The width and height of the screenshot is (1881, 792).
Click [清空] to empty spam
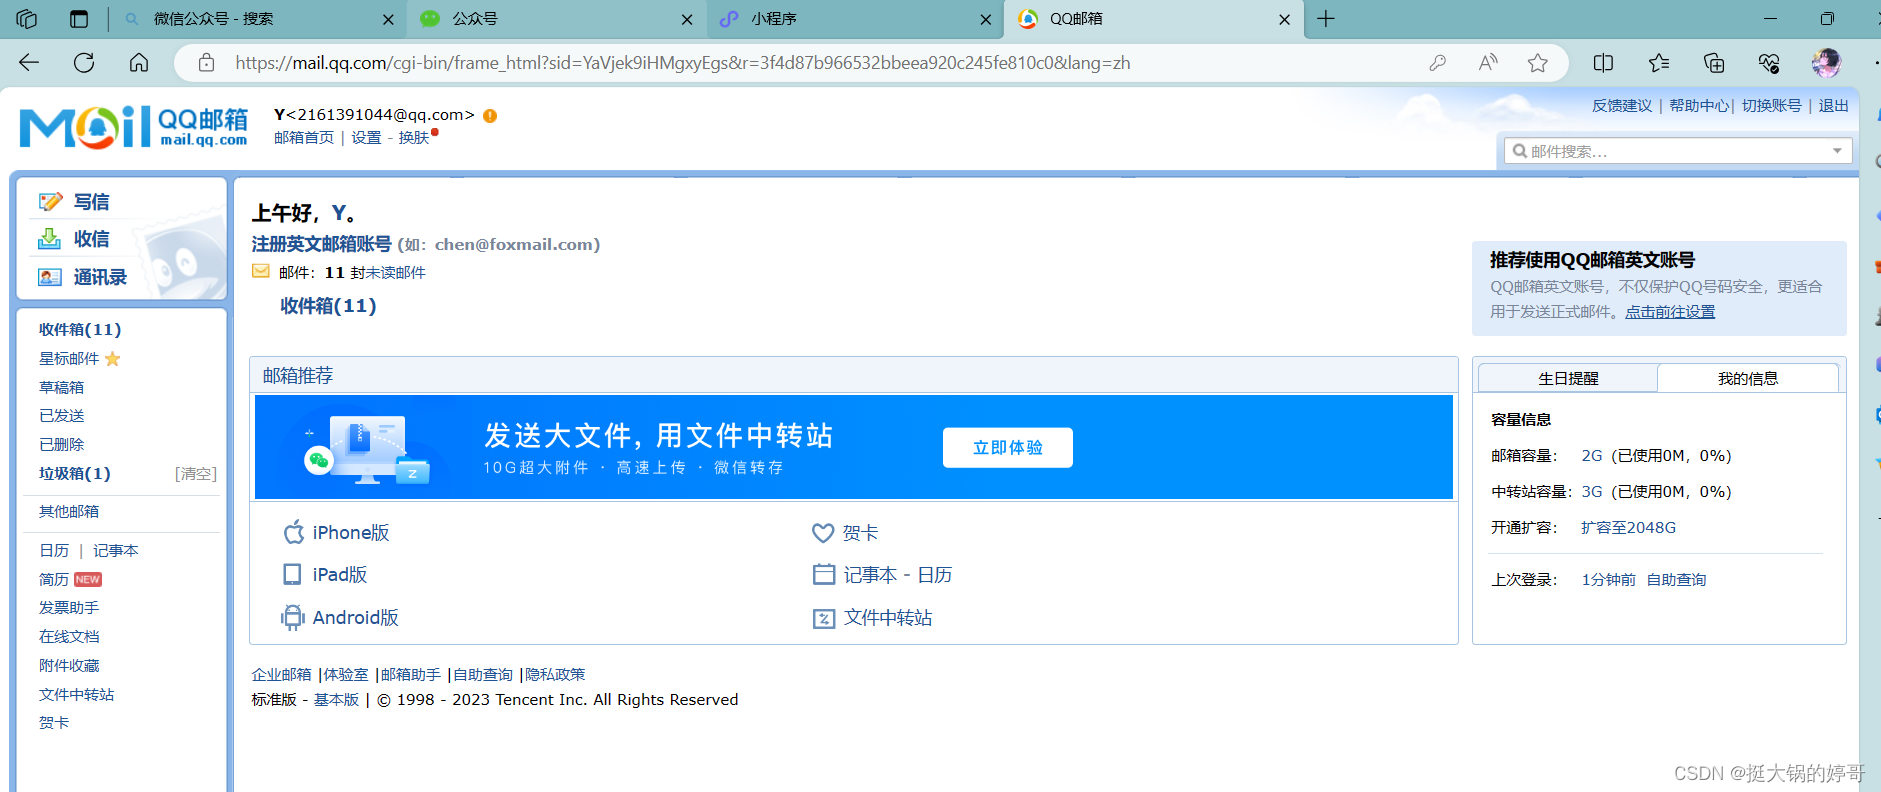[x=195, y=473]
